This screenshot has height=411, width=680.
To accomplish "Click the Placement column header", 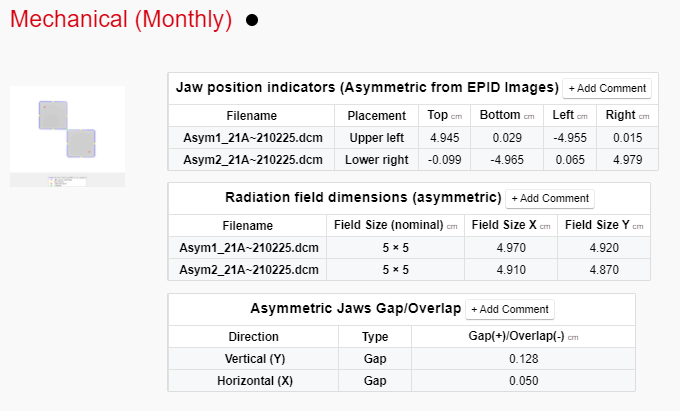I will click(x=376, y=116).
